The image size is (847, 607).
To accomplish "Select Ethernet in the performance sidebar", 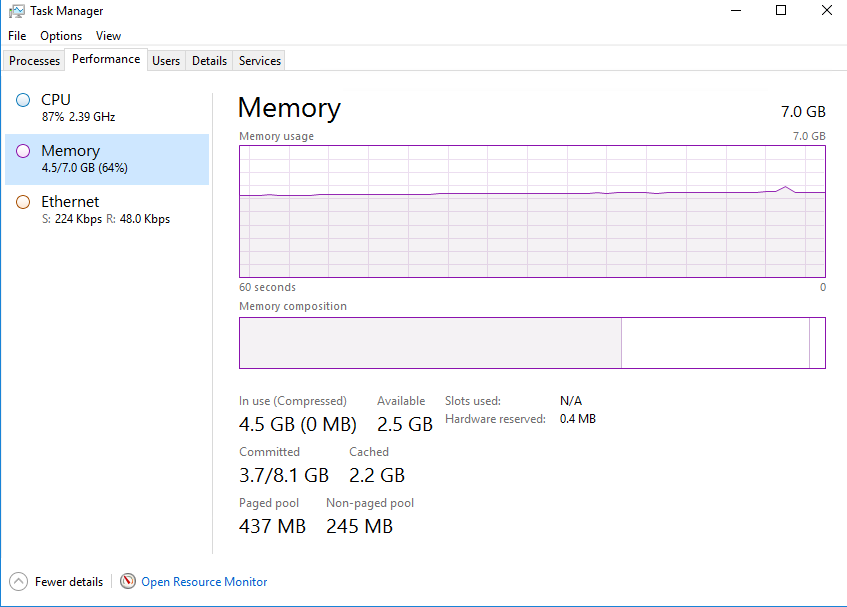I will [x=70, y=202].
